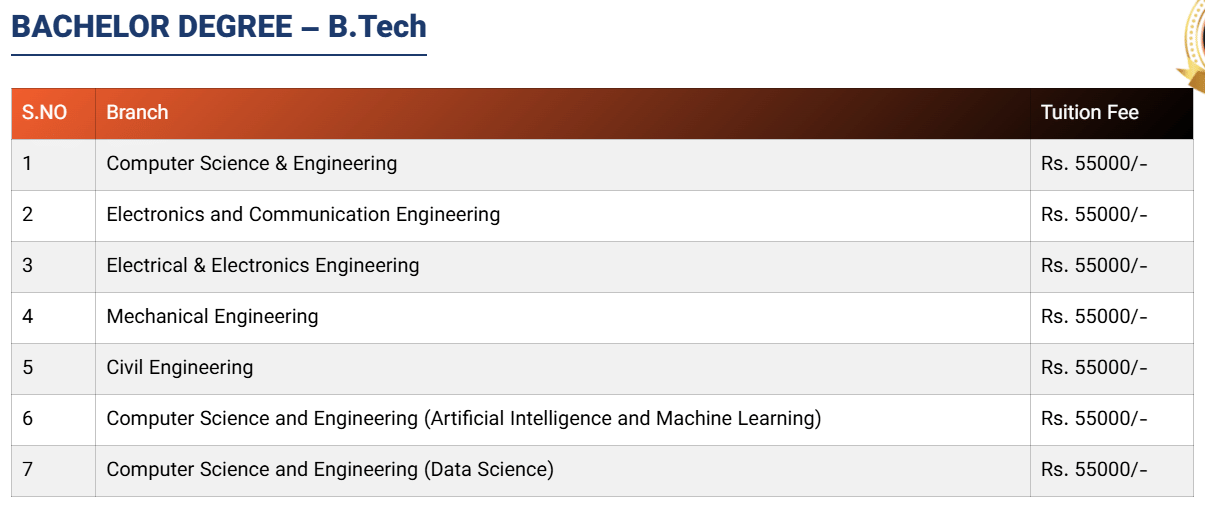Click the tuition fee for the Data Science branch
Image resolution: width=1205 pixels, height=513 pixels.
click(x=1094, y=470)
